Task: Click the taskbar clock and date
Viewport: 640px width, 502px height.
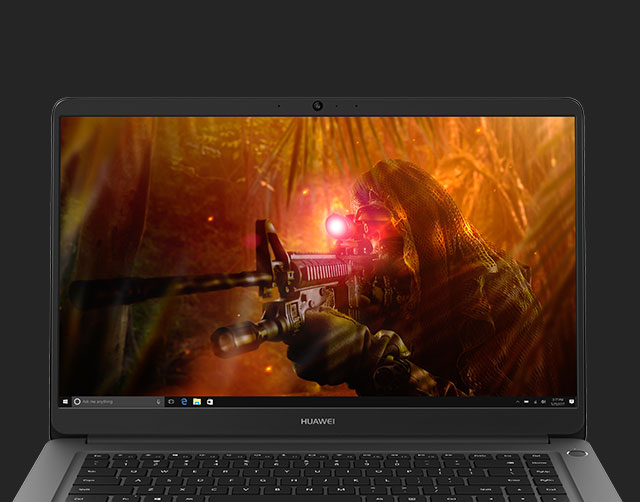Action: point(558,402)
